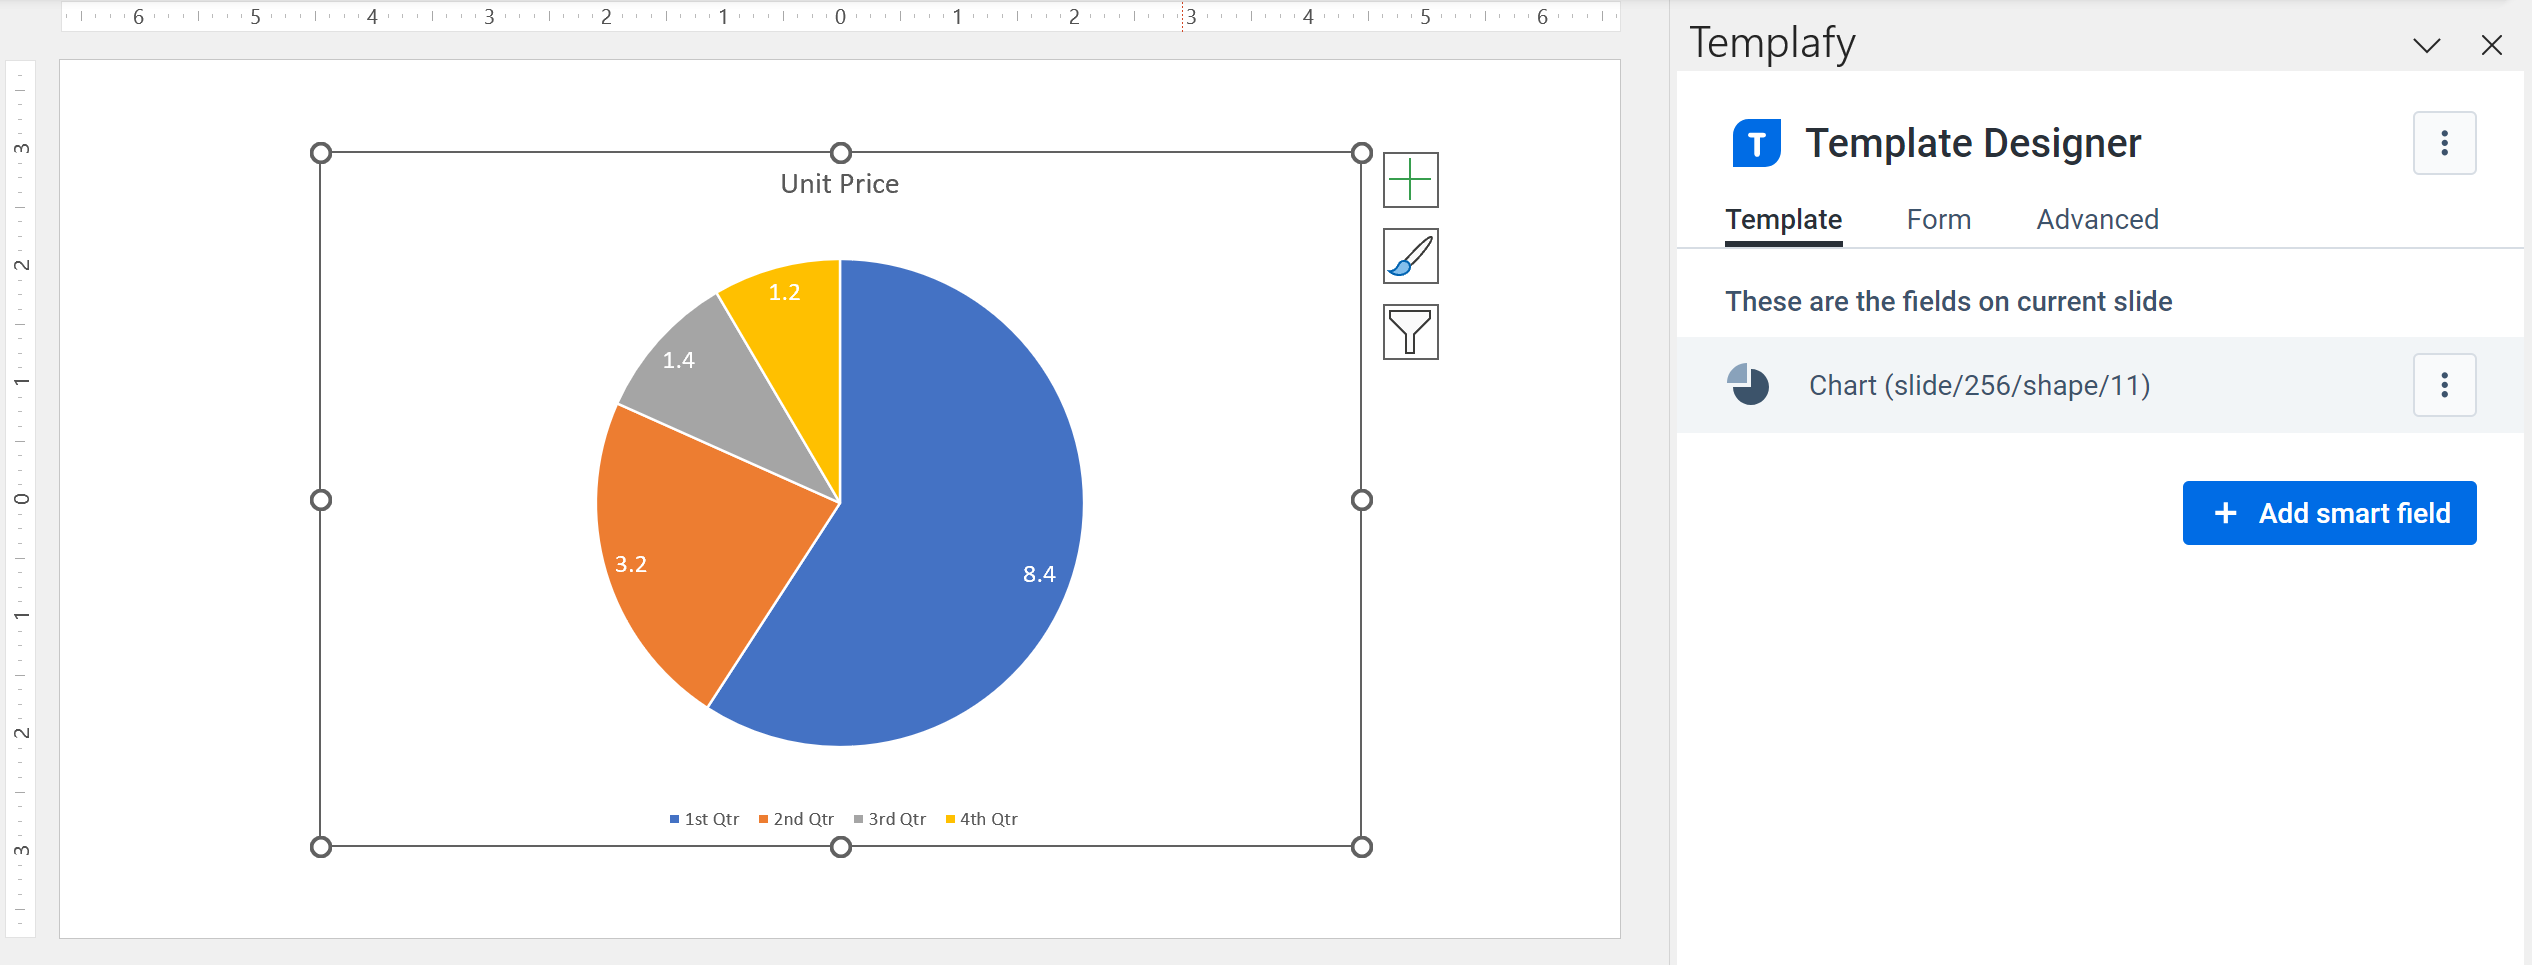Click the pie chart icon beside the Chart field

pos(1748,384)
